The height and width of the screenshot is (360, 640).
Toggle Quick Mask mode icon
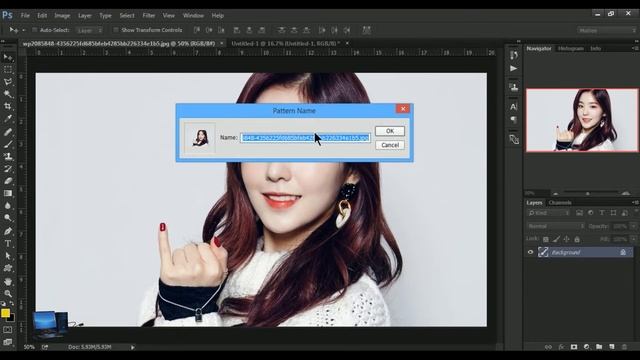point(8,329)
